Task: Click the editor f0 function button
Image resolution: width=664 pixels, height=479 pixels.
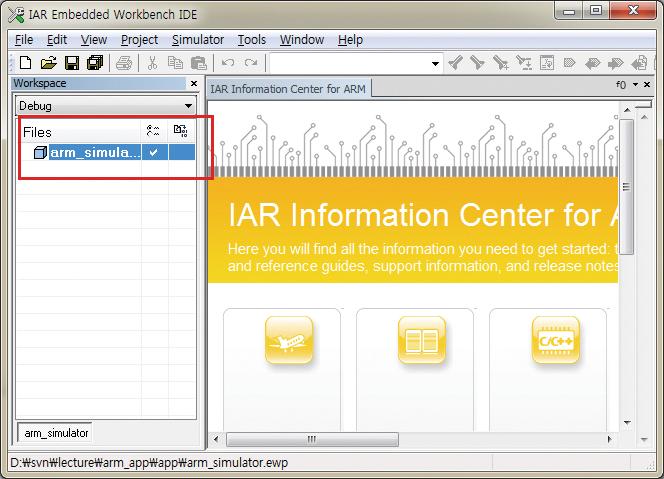Action: 621,85
